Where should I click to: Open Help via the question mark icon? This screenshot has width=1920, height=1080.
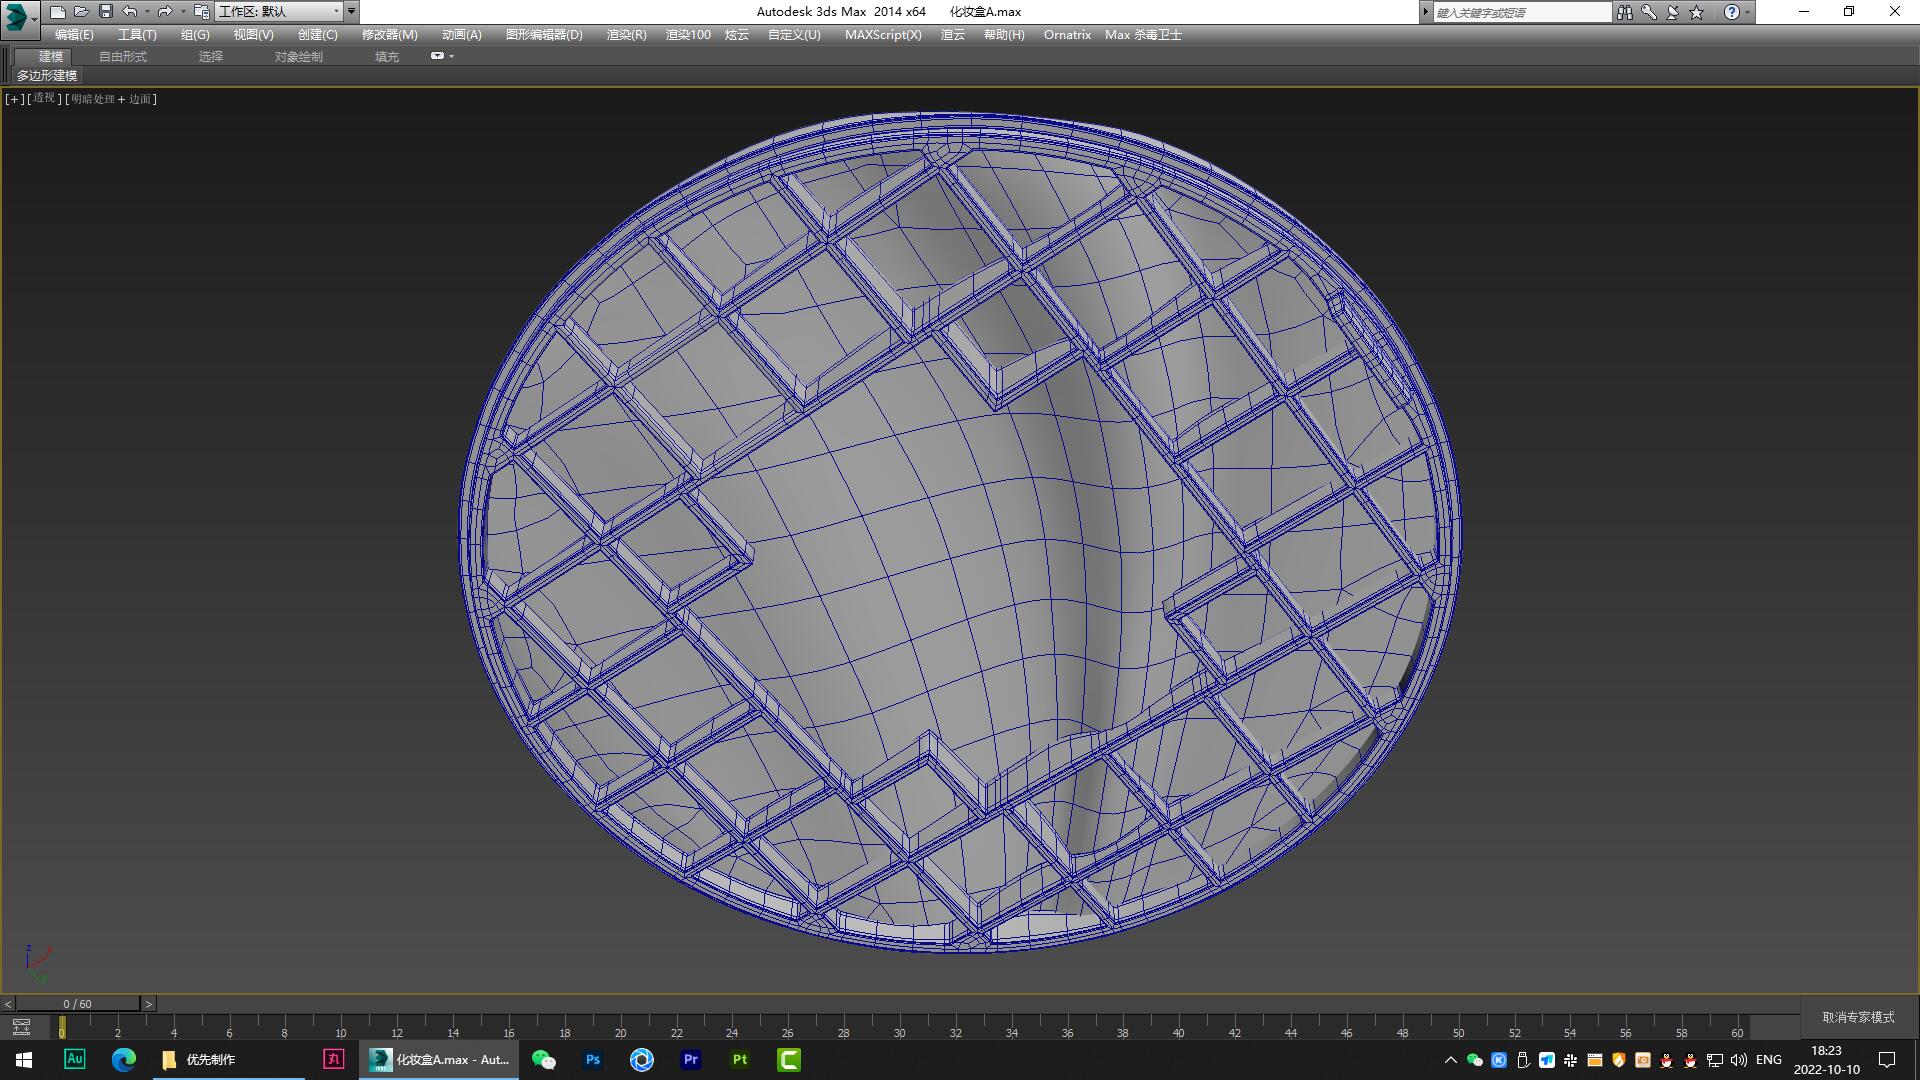tap(1733, 11)
